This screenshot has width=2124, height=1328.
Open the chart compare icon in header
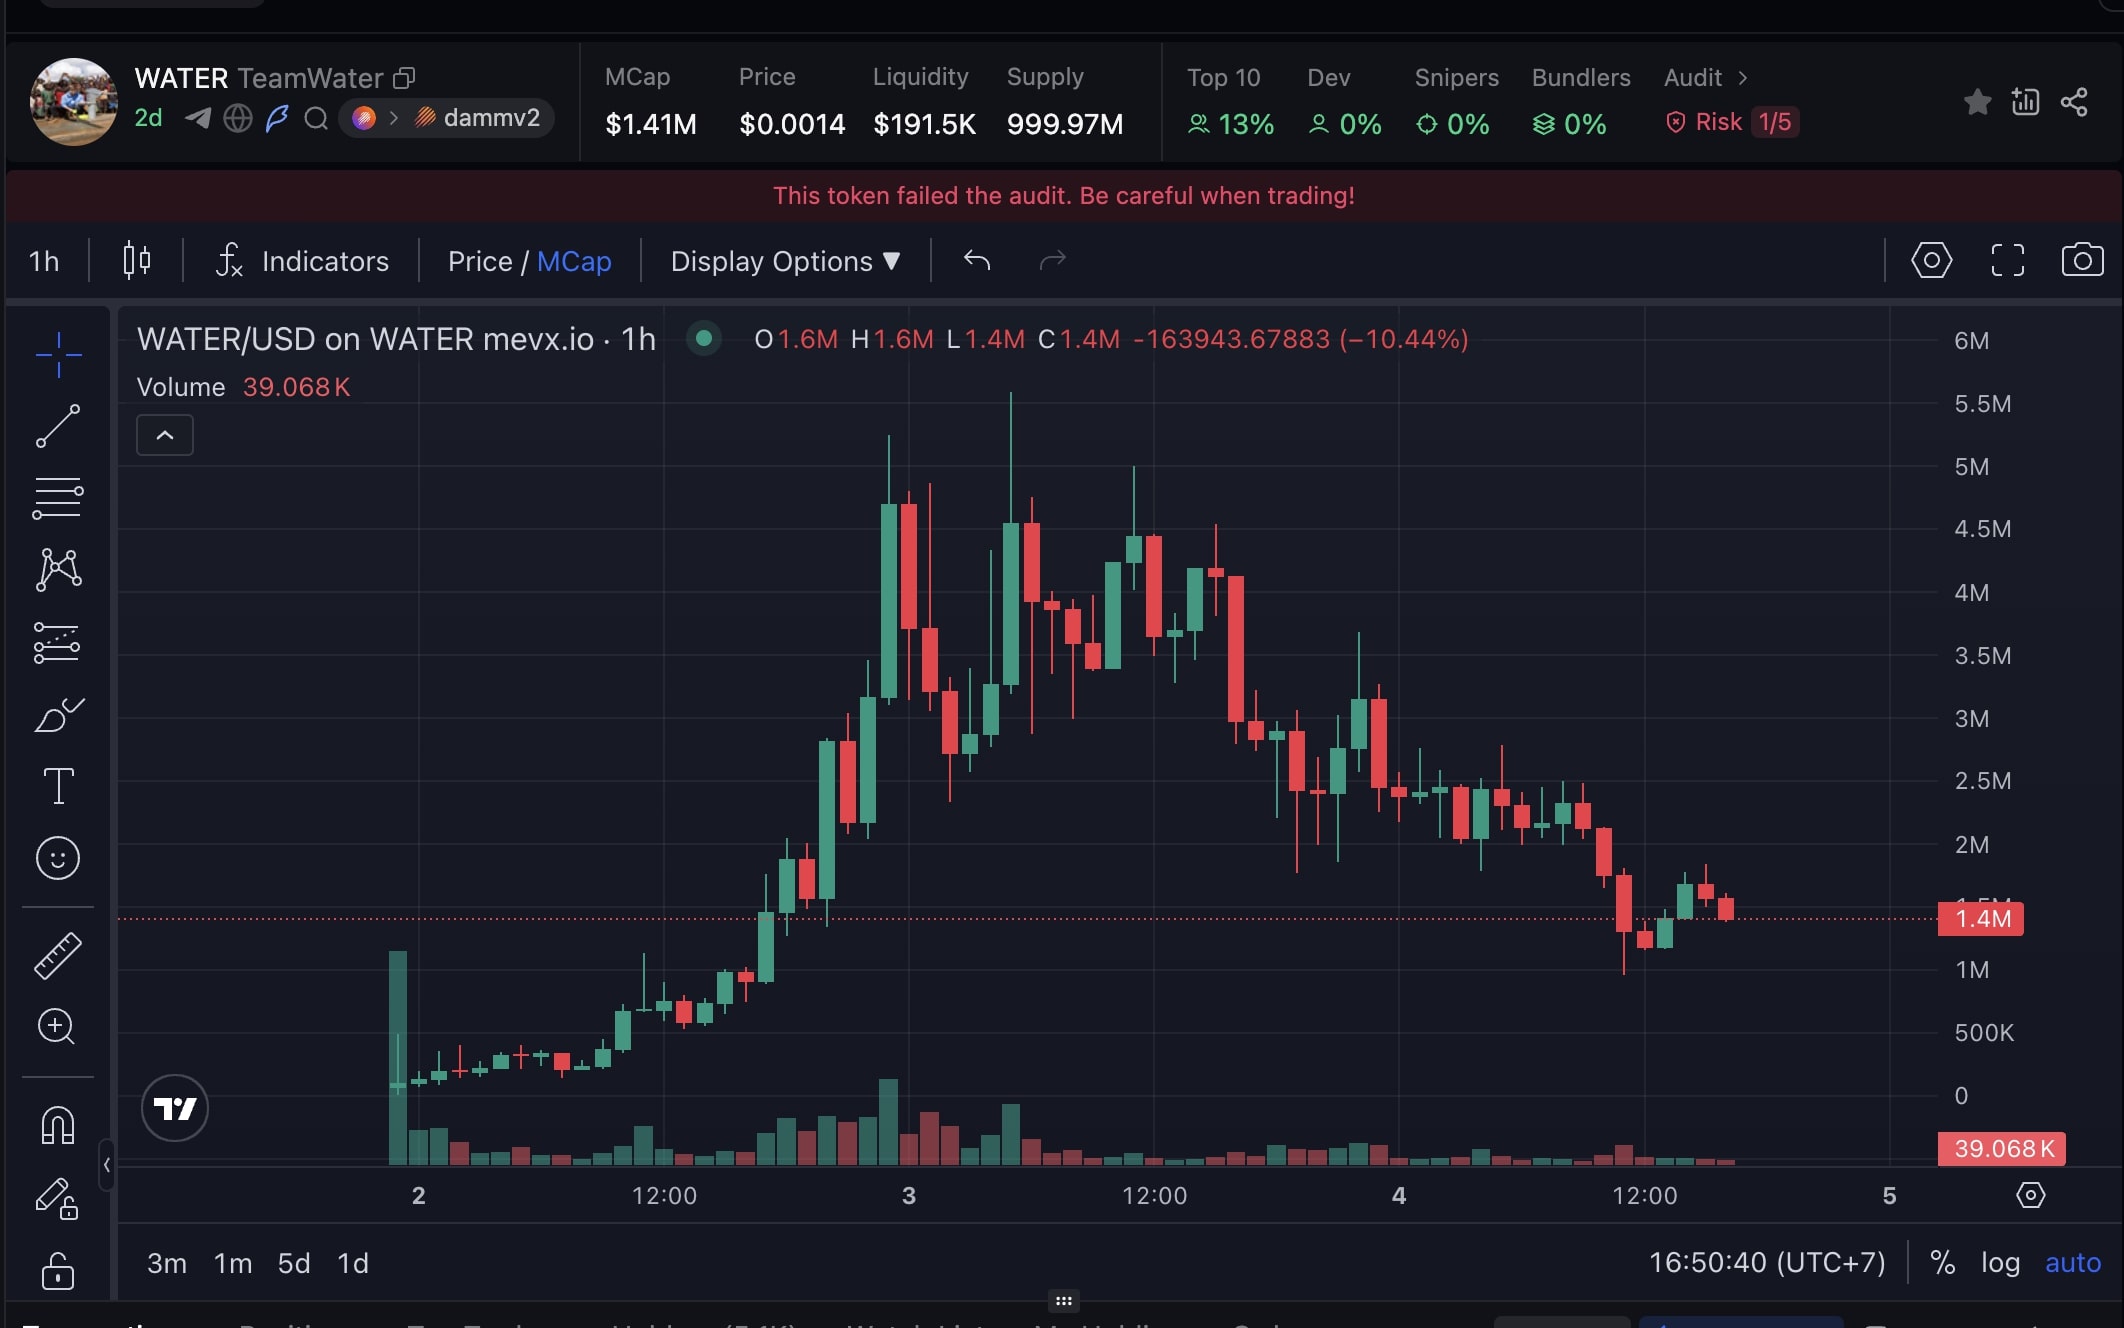click(2025, 101)
